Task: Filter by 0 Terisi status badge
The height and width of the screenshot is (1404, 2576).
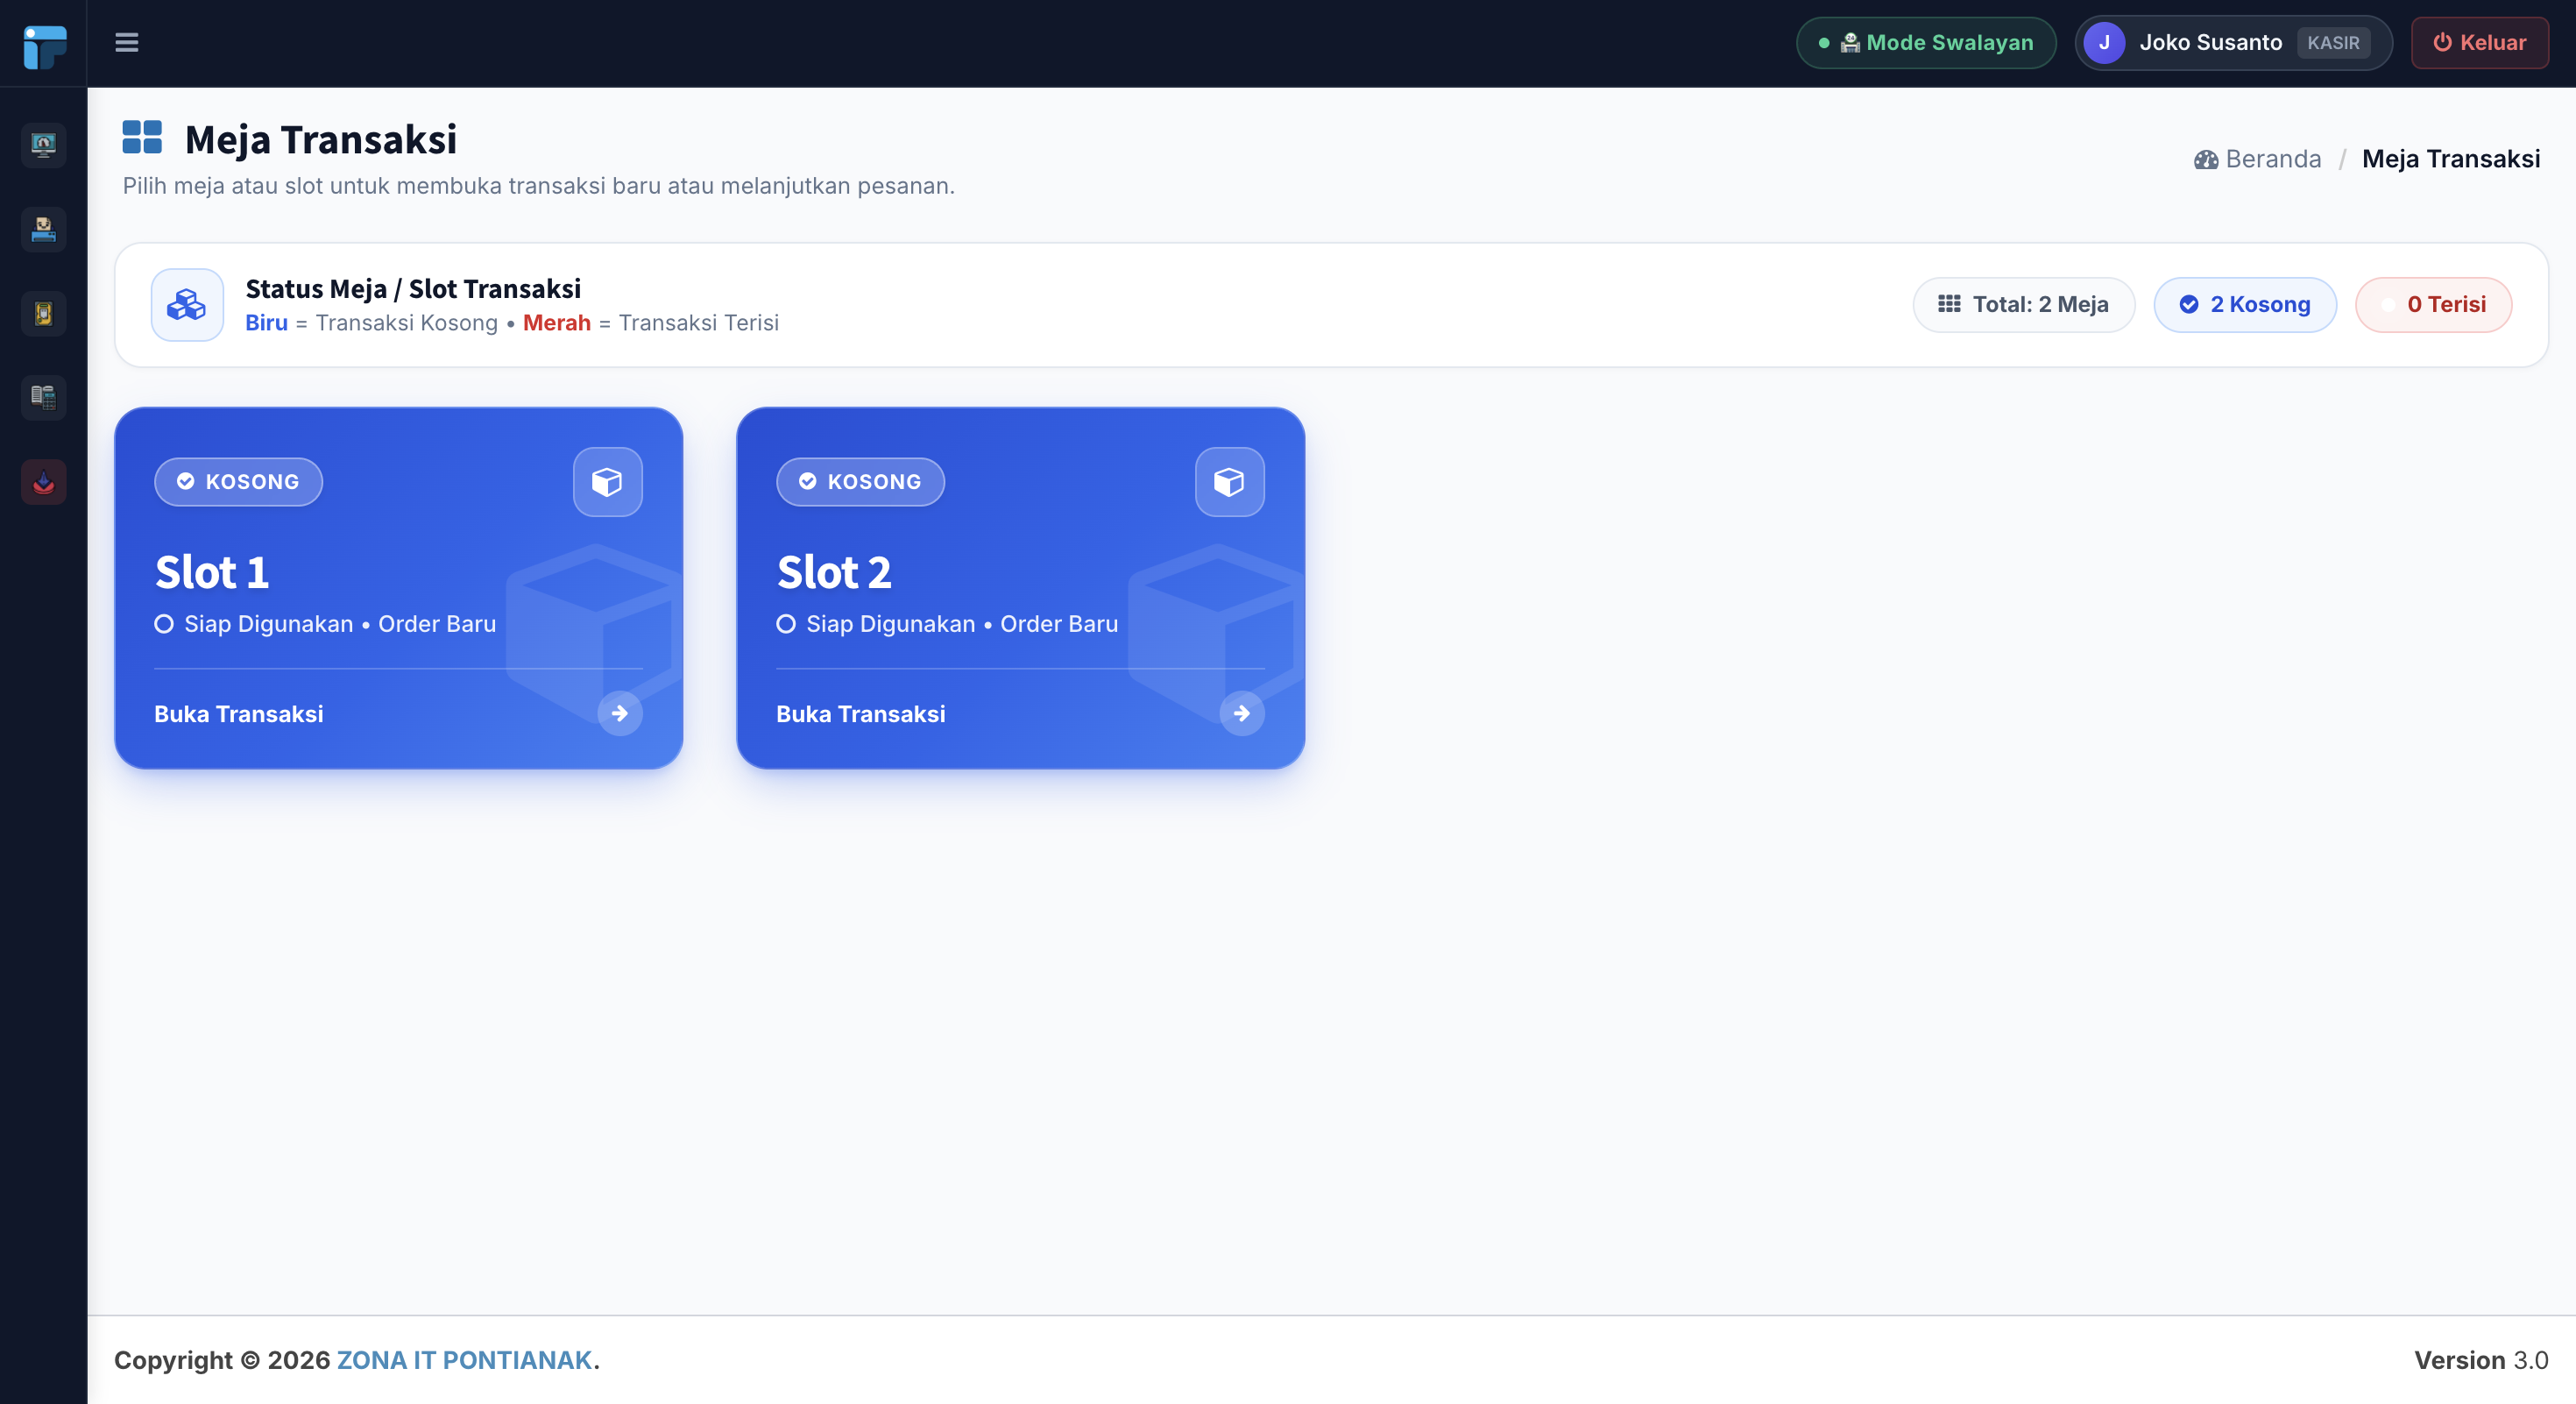Action: click(x=2433, y=304)
